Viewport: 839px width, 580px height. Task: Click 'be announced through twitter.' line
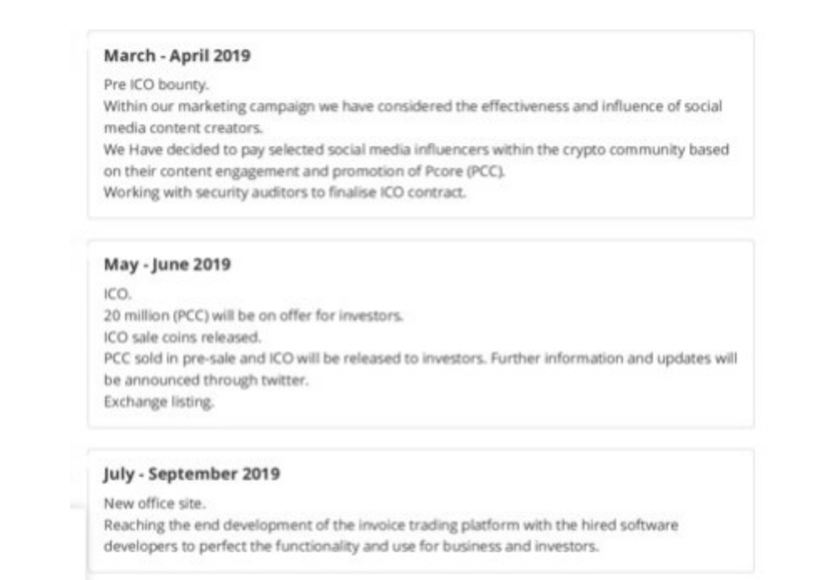click(x=206, y=380)
